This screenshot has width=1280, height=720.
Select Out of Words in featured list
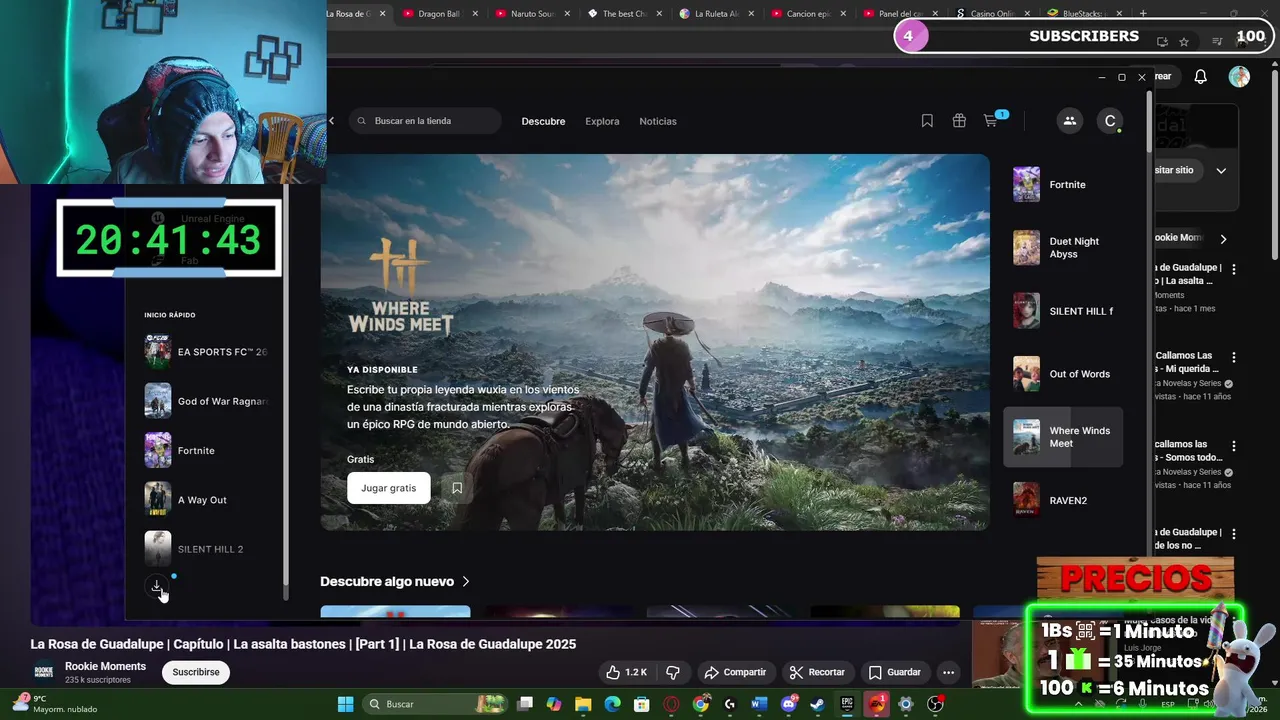pyautogui.click(x=1063, y=374)
